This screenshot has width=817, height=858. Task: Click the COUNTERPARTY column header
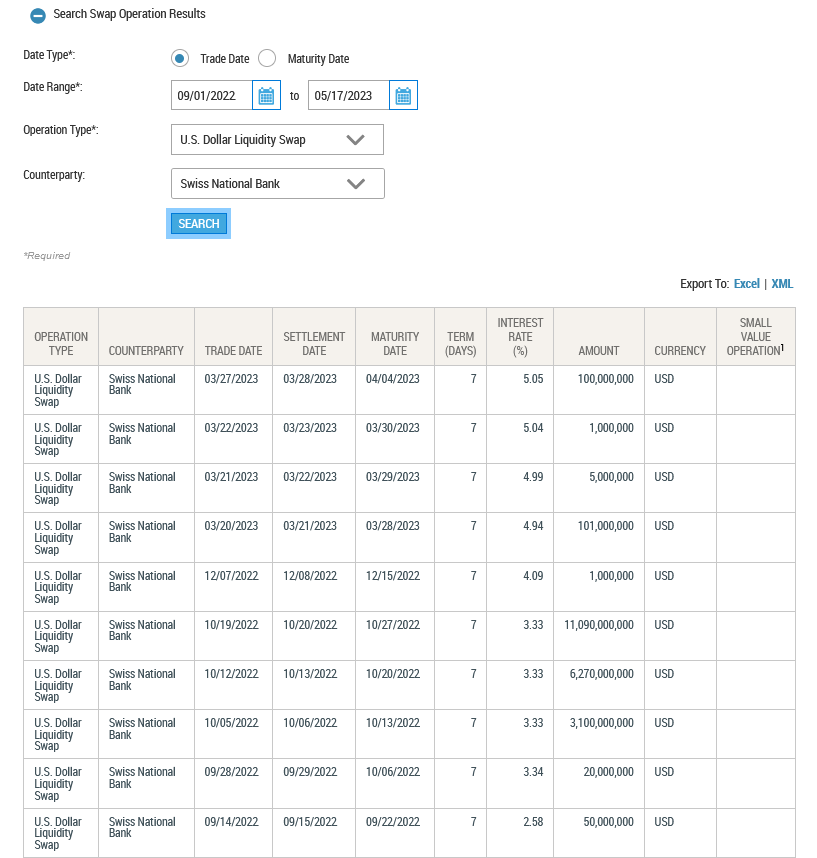(x=146, y=337)
